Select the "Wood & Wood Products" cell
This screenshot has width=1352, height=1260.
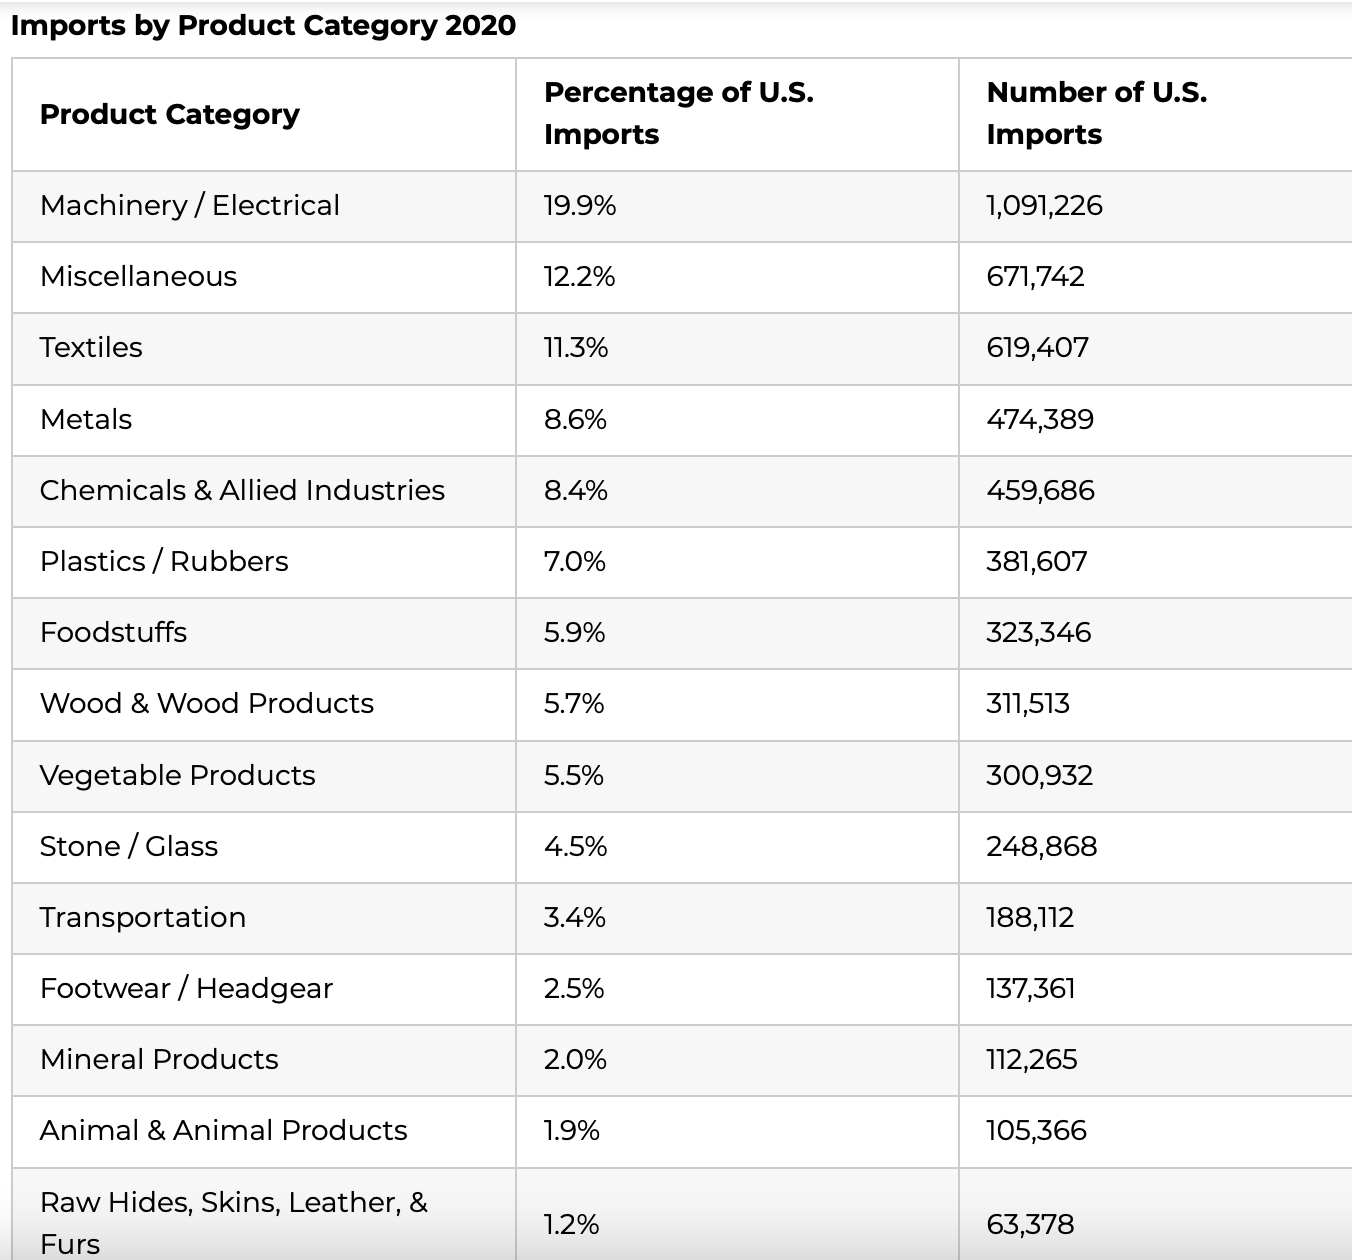pos(206,704)
